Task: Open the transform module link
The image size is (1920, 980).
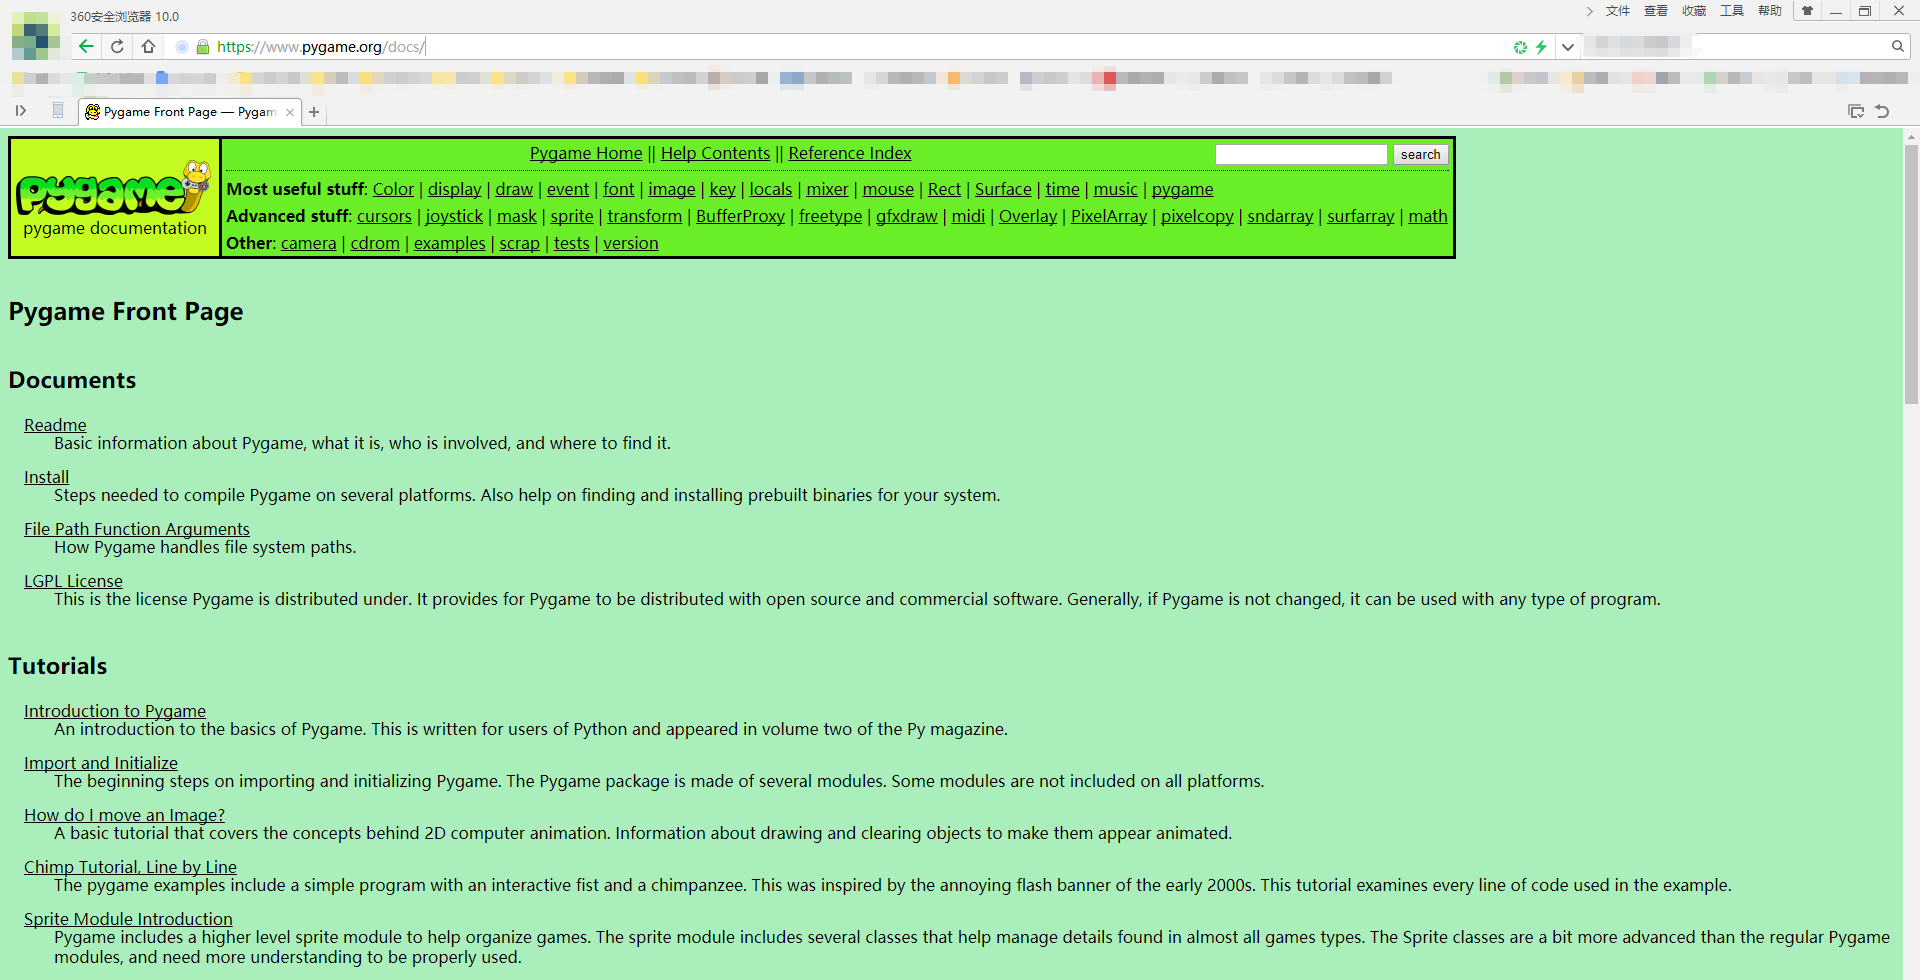Action: click(644, 216)
